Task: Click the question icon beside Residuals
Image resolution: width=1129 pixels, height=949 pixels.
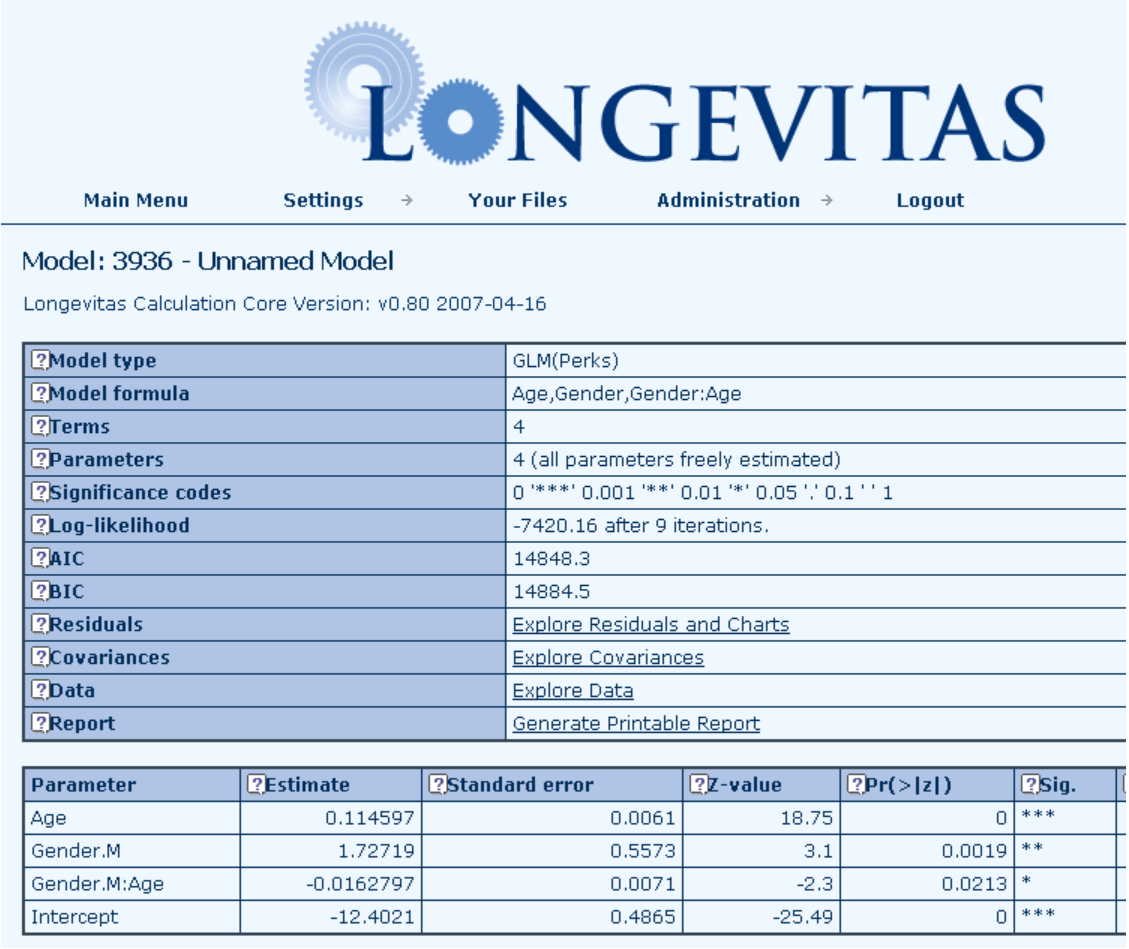Action: [x=40, y=624]
